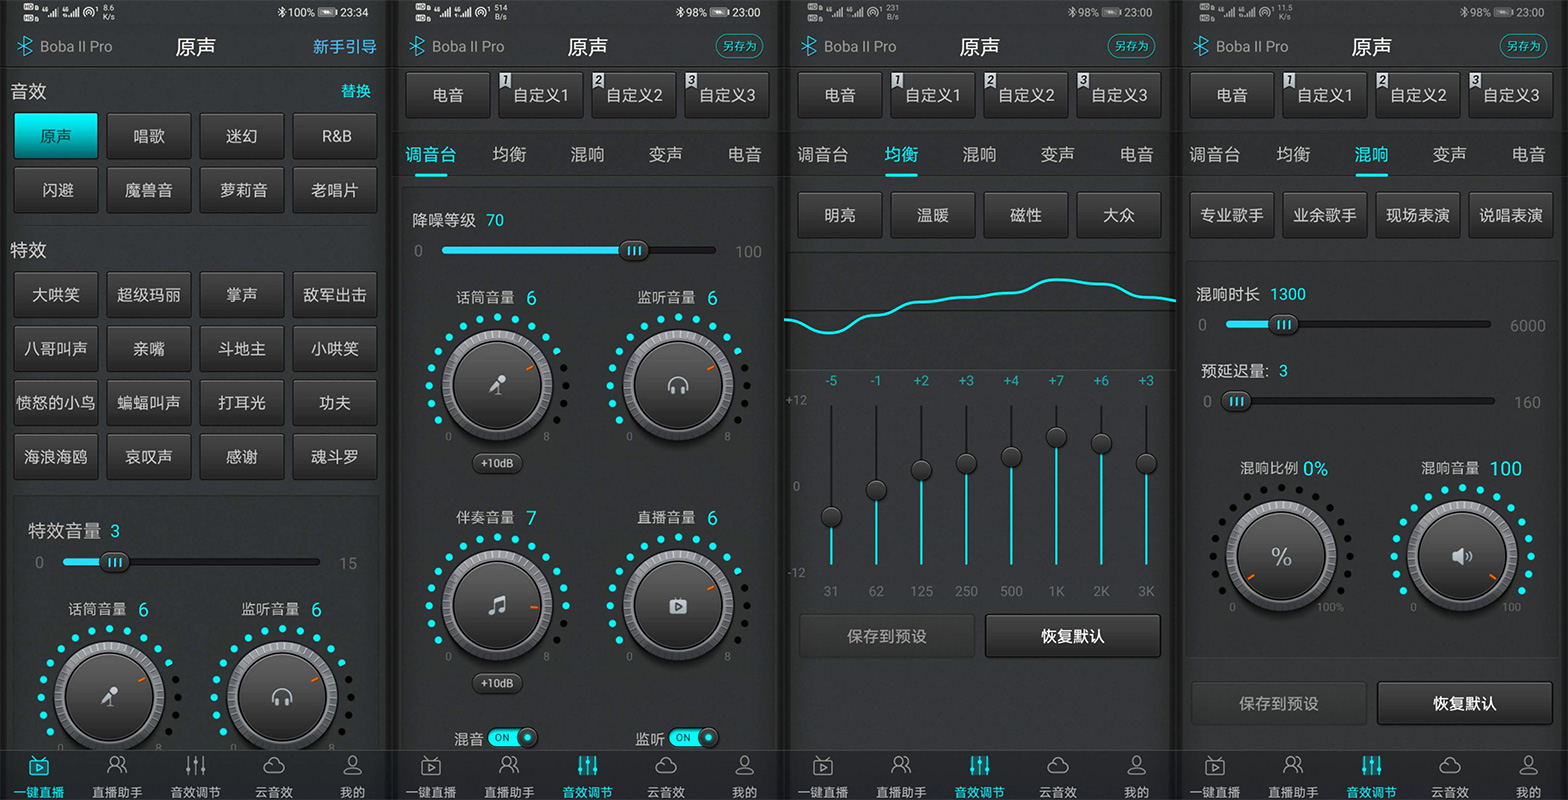
Task: Open 云音效 cloud icon on the 调音台 screen
Action: pos(666,767)
